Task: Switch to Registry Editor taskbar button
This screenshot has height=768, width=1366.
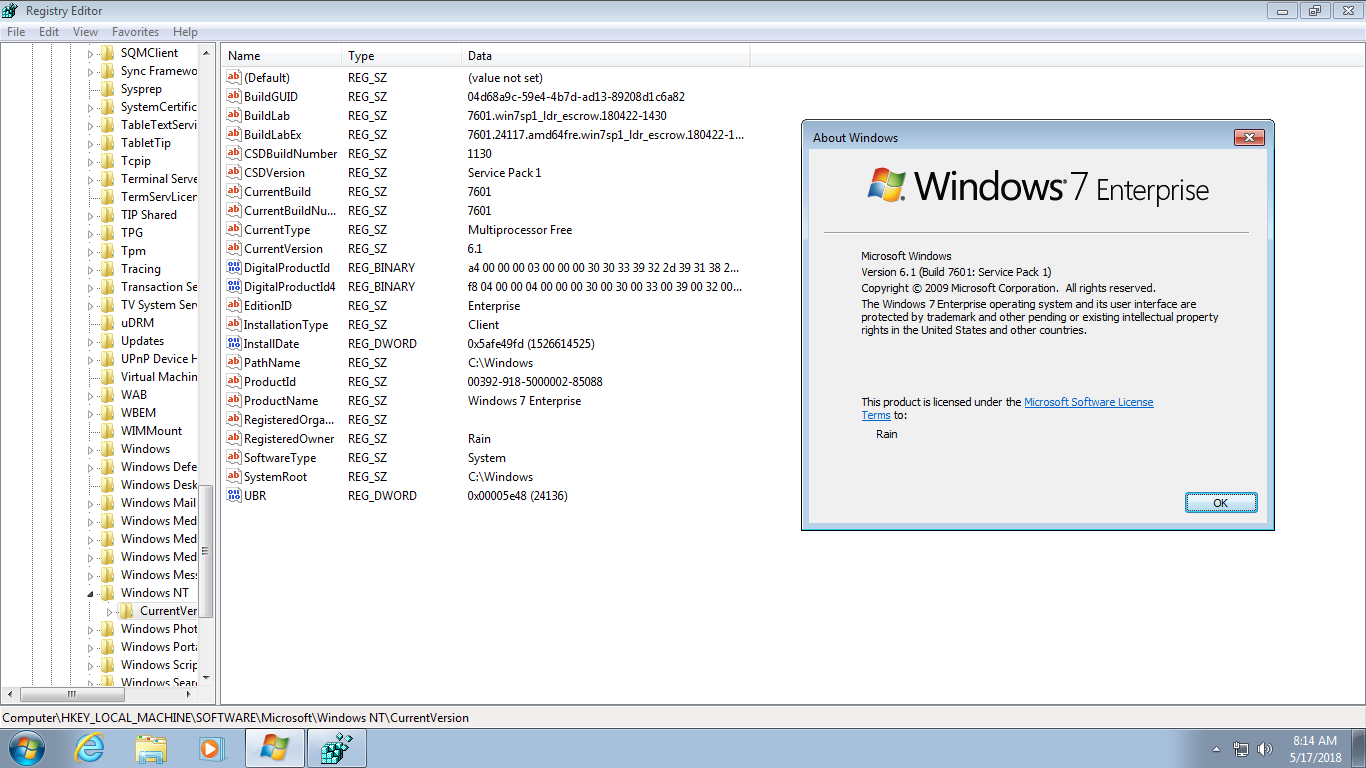Action: 337,748
